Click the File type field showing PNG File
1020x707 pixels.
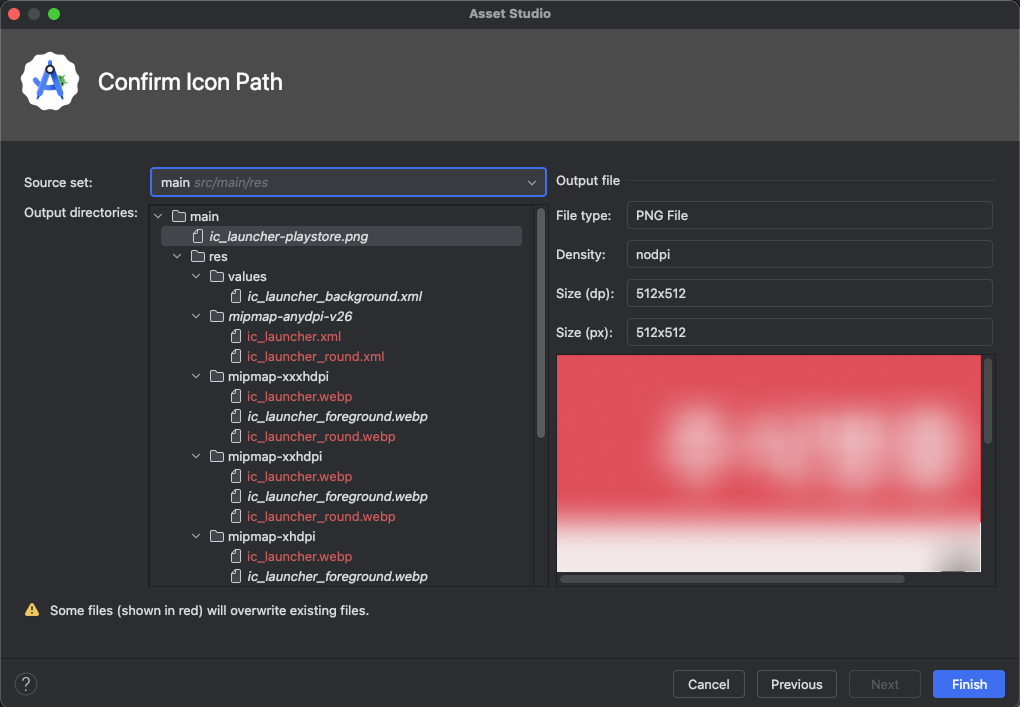click(809, 215)
